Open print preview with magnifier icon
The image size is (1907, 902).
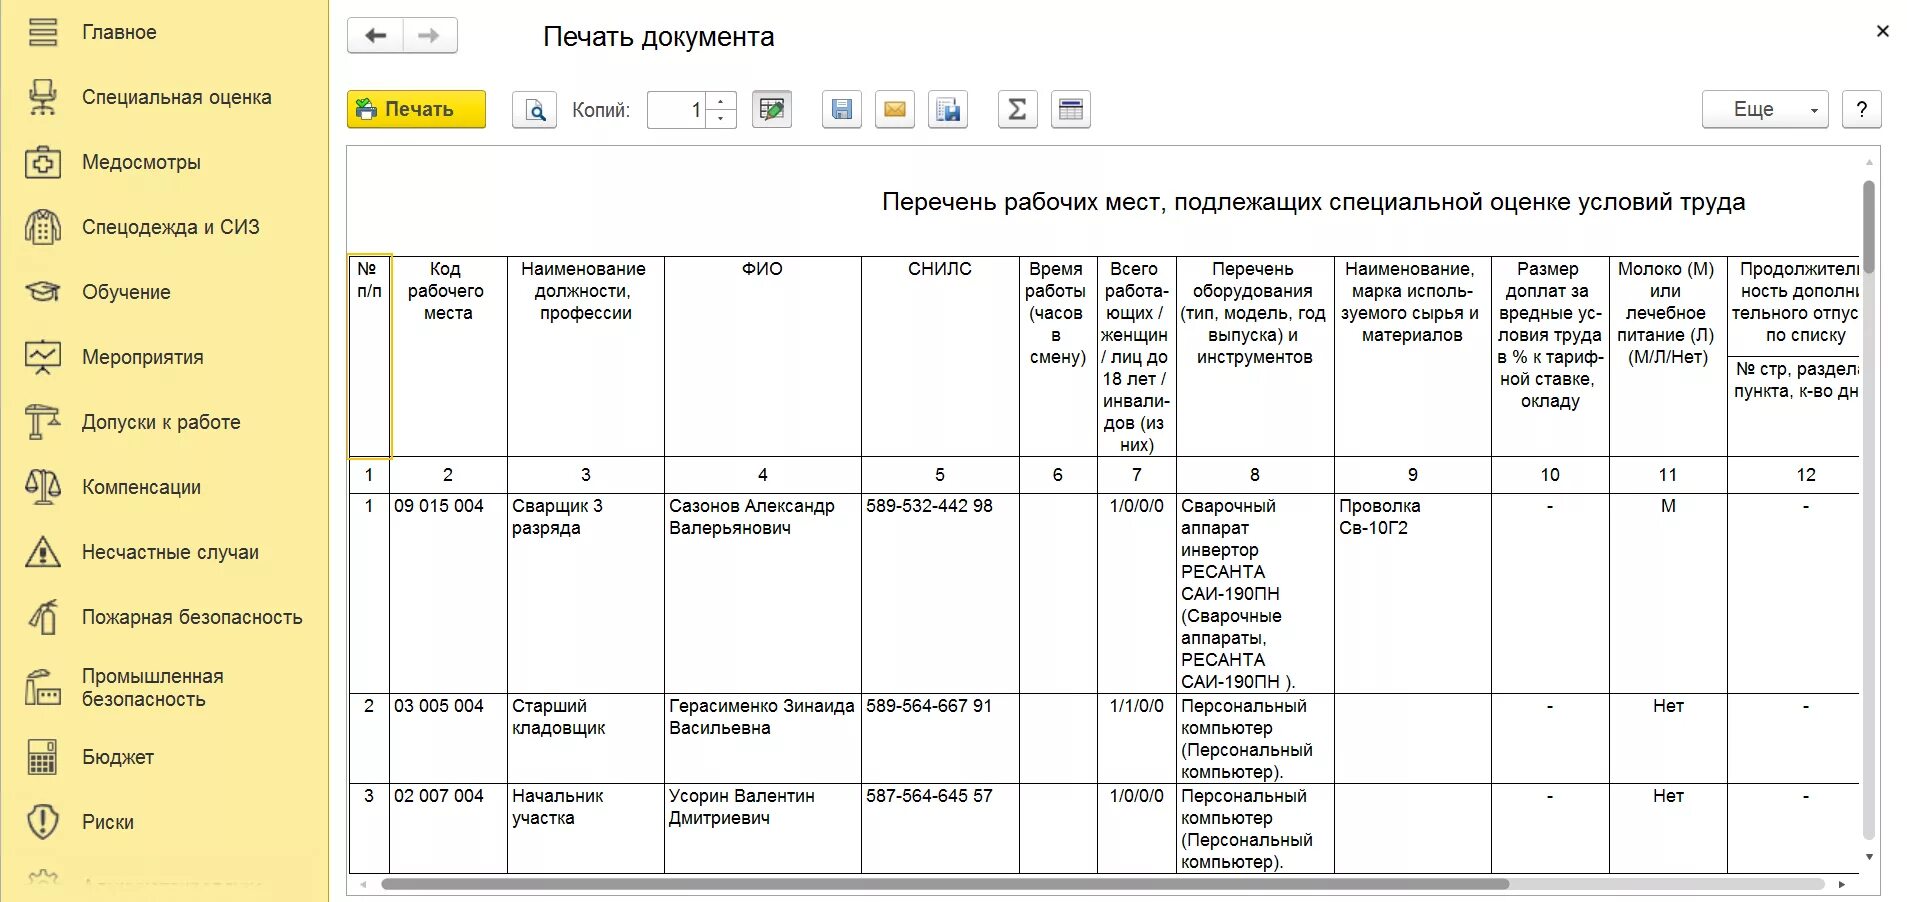tap(535, 110)
